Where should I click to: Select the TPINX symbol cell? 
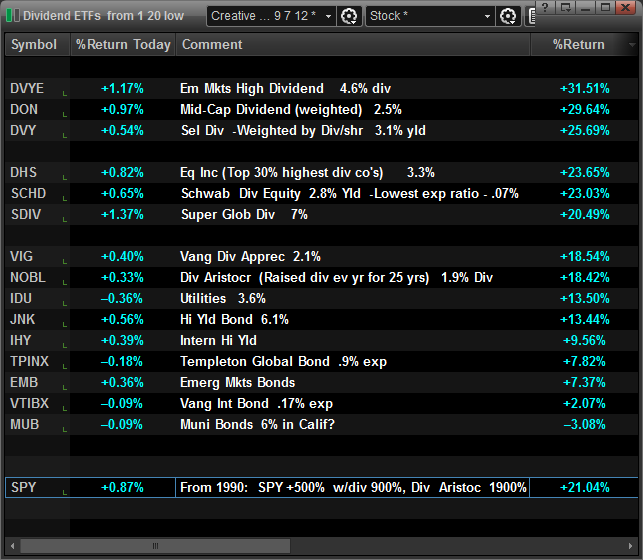[x=37, y=362]
